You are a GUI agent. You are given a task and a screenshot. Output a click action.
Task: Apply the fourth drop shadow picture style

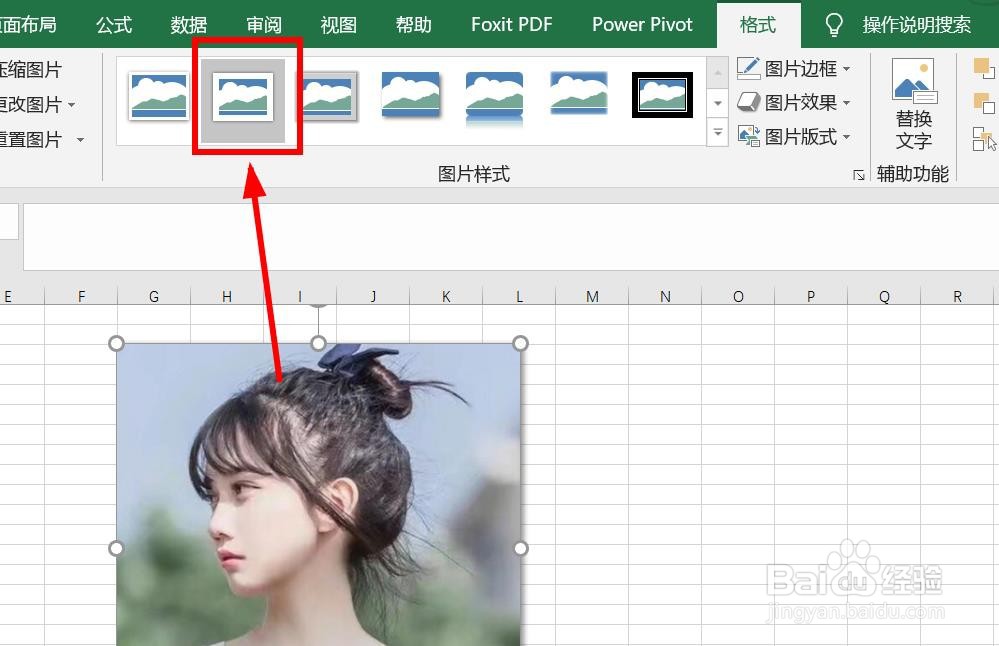point(411,94)
